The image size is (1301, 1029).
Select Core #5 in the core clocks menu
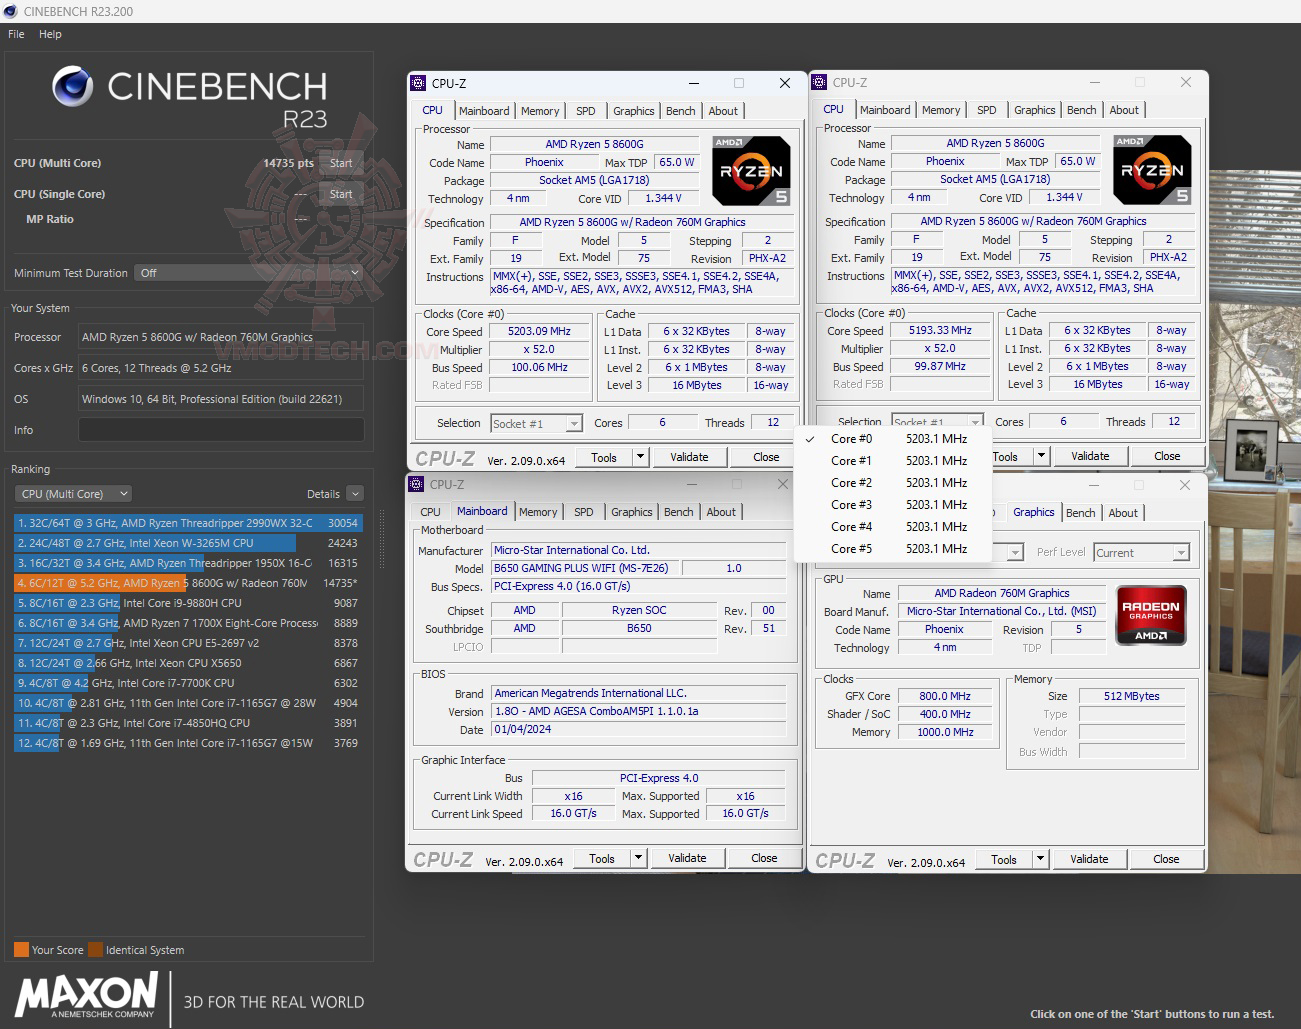pos(892,549)
